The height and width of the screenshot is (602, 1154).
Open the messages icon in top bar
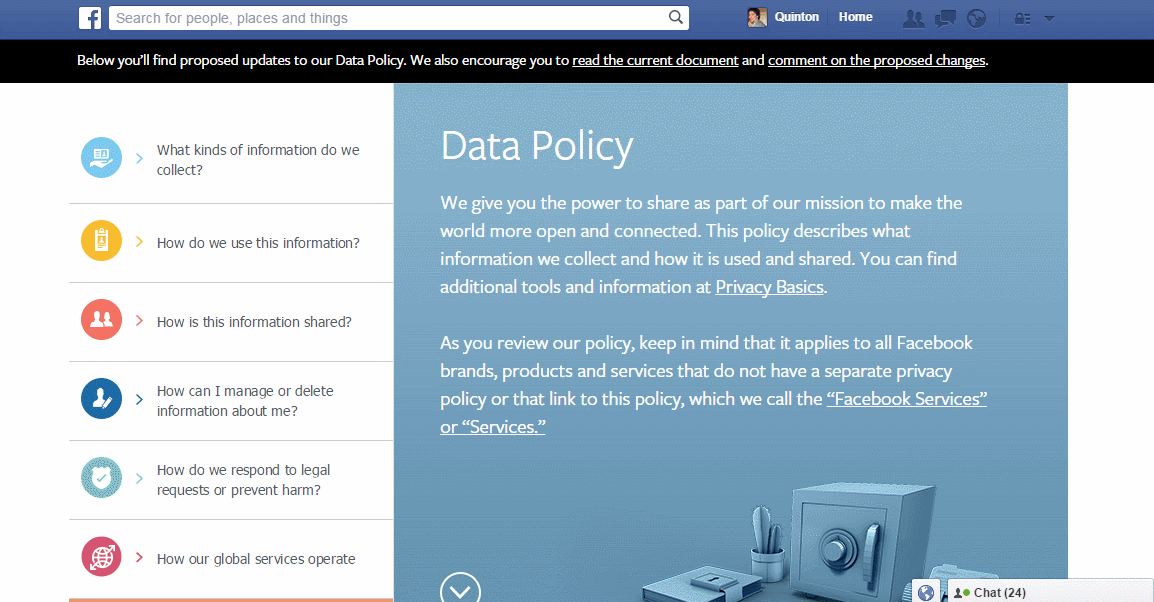pos(945,18)
